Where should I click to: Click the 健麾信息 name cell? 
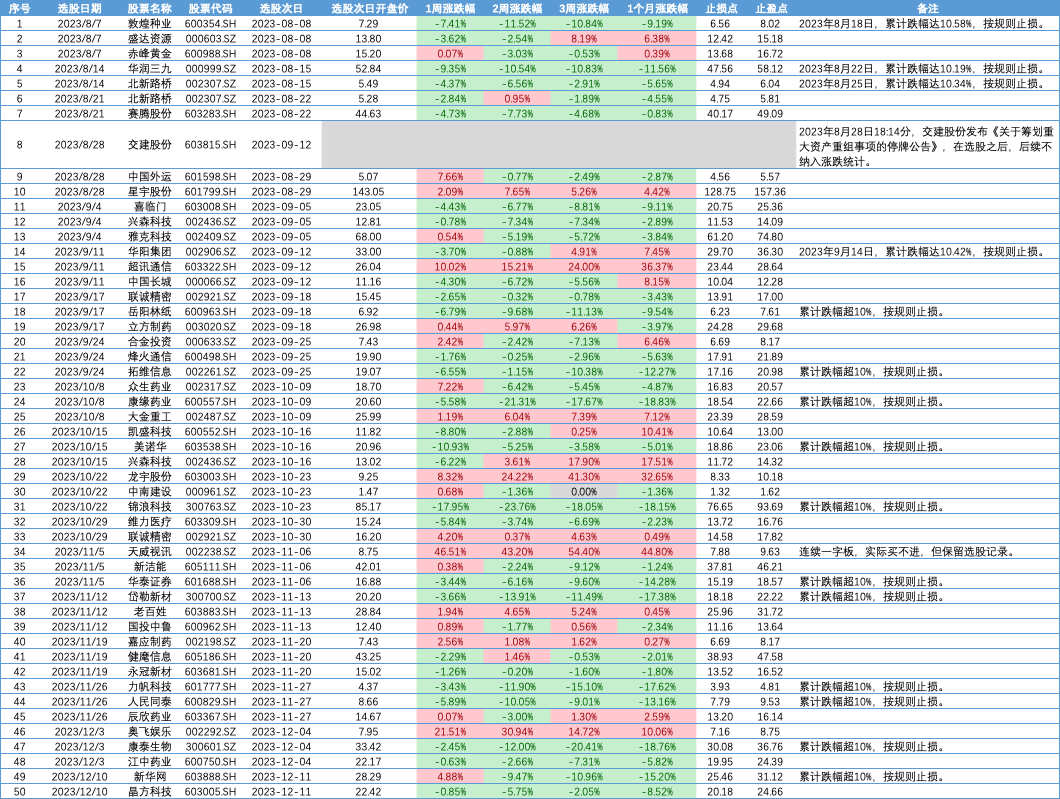(149, 656)
